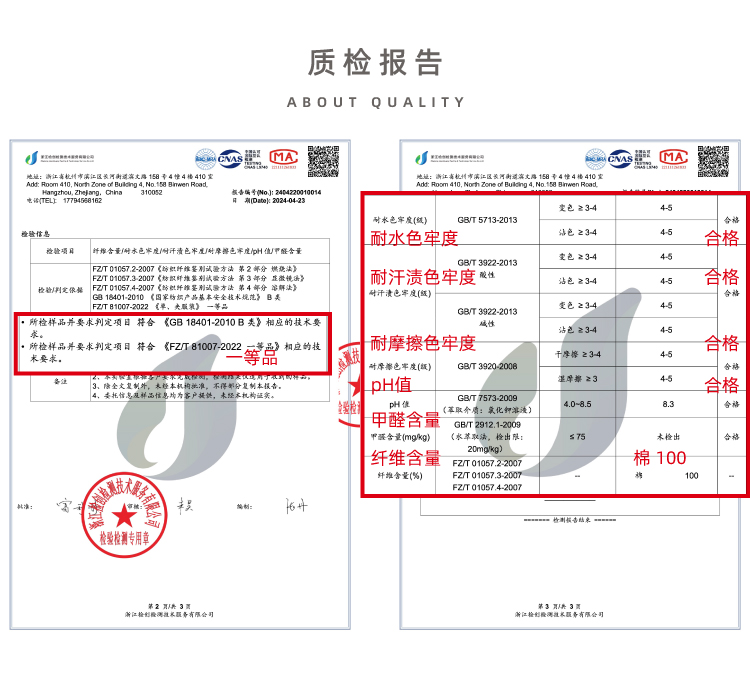The width and height of the screenshot is (750, 682).
Task: Click the red MA mark on left report
Action: (x=284, y=157)
